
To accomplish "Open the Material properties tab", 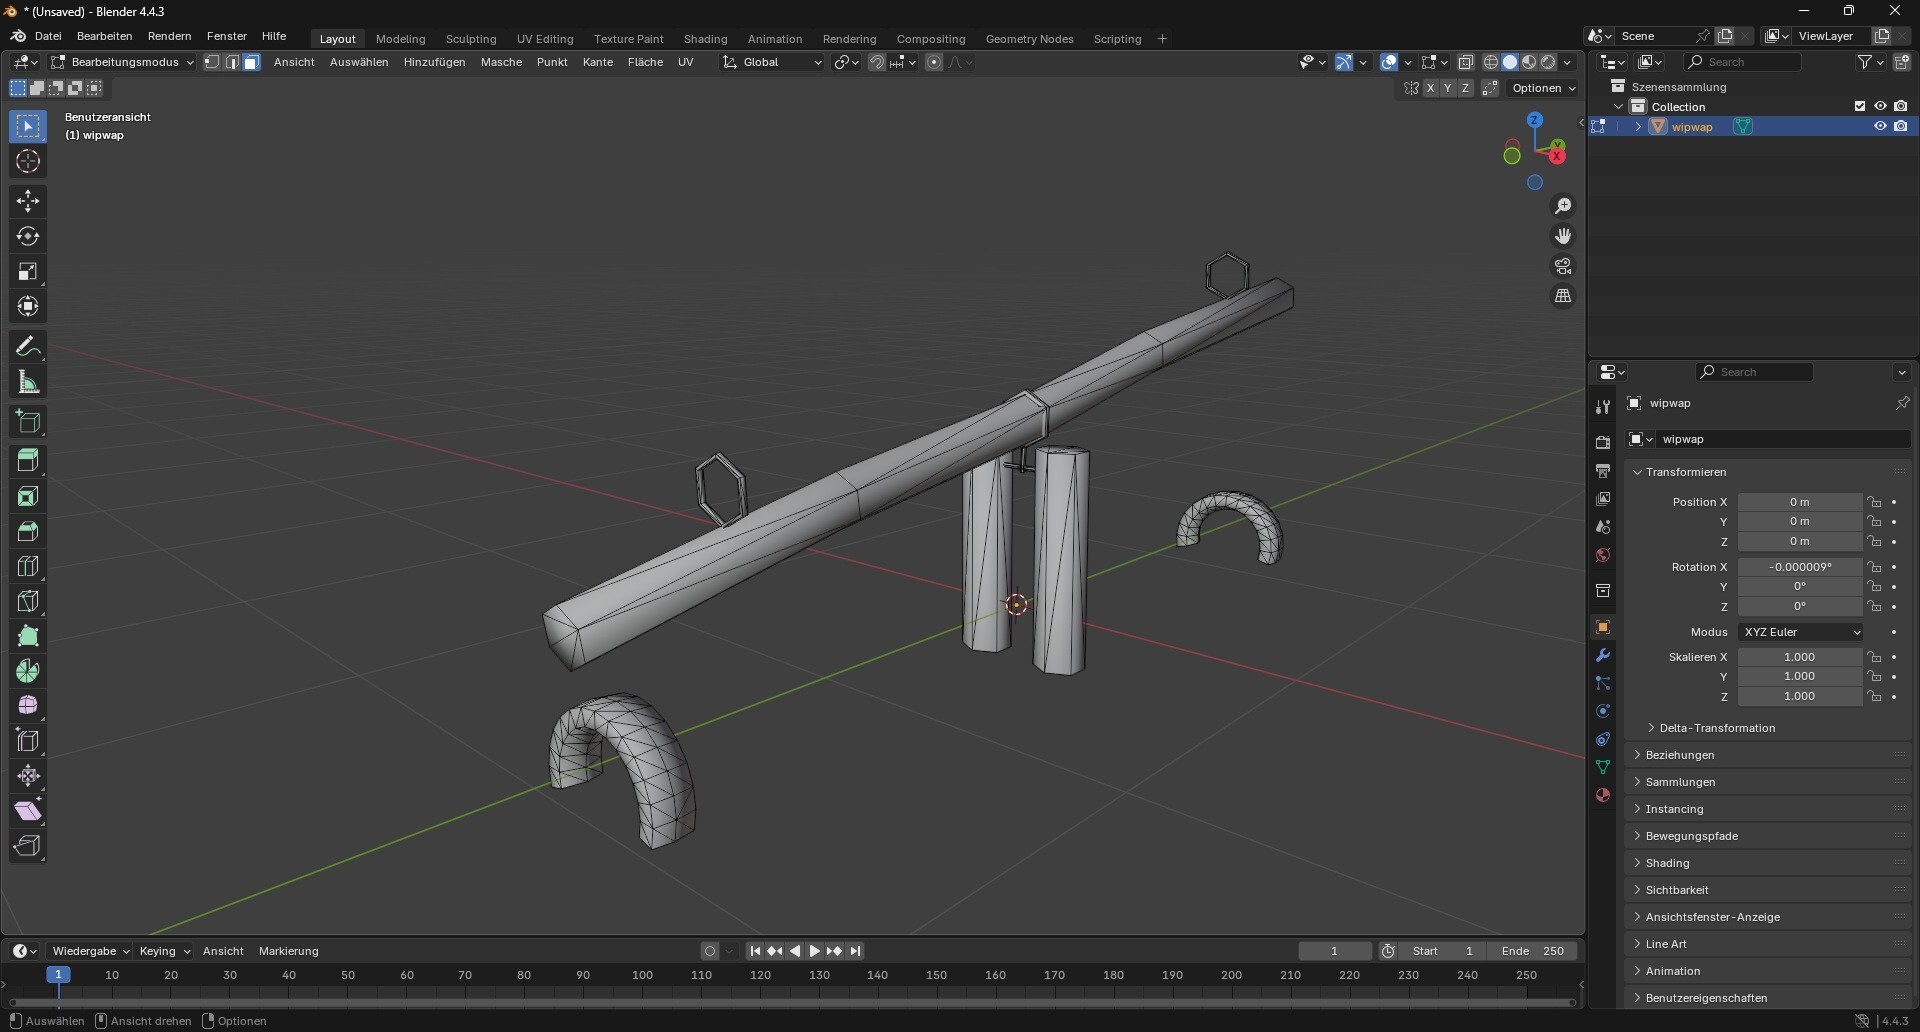I will point(1603,796).
